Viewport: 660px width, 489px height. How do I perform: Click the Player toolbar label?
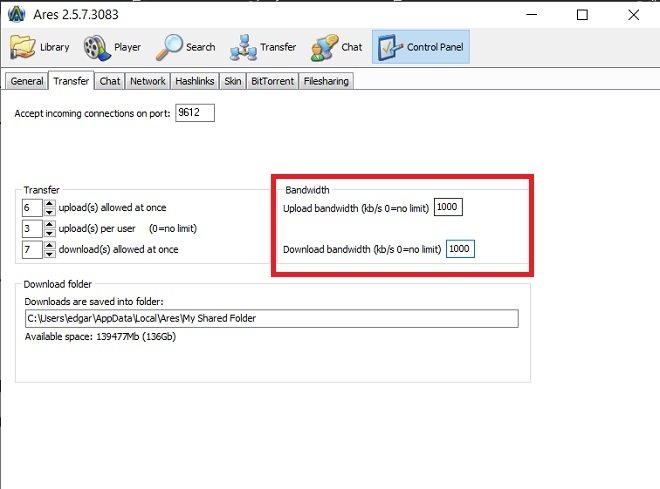pyautogui.click(x=128, y=47)
